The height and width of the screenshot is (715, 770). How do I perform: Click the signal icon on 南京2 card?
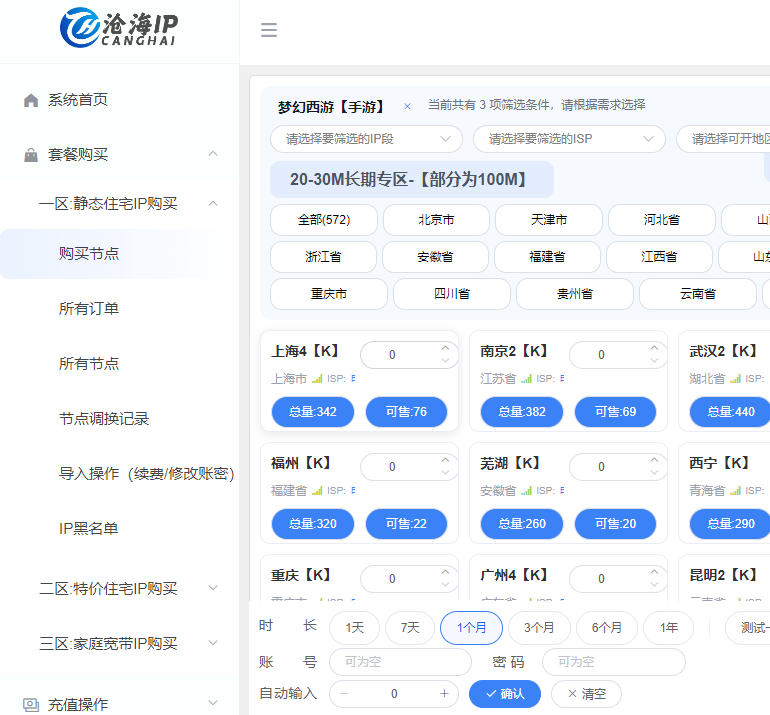[526, 379]
